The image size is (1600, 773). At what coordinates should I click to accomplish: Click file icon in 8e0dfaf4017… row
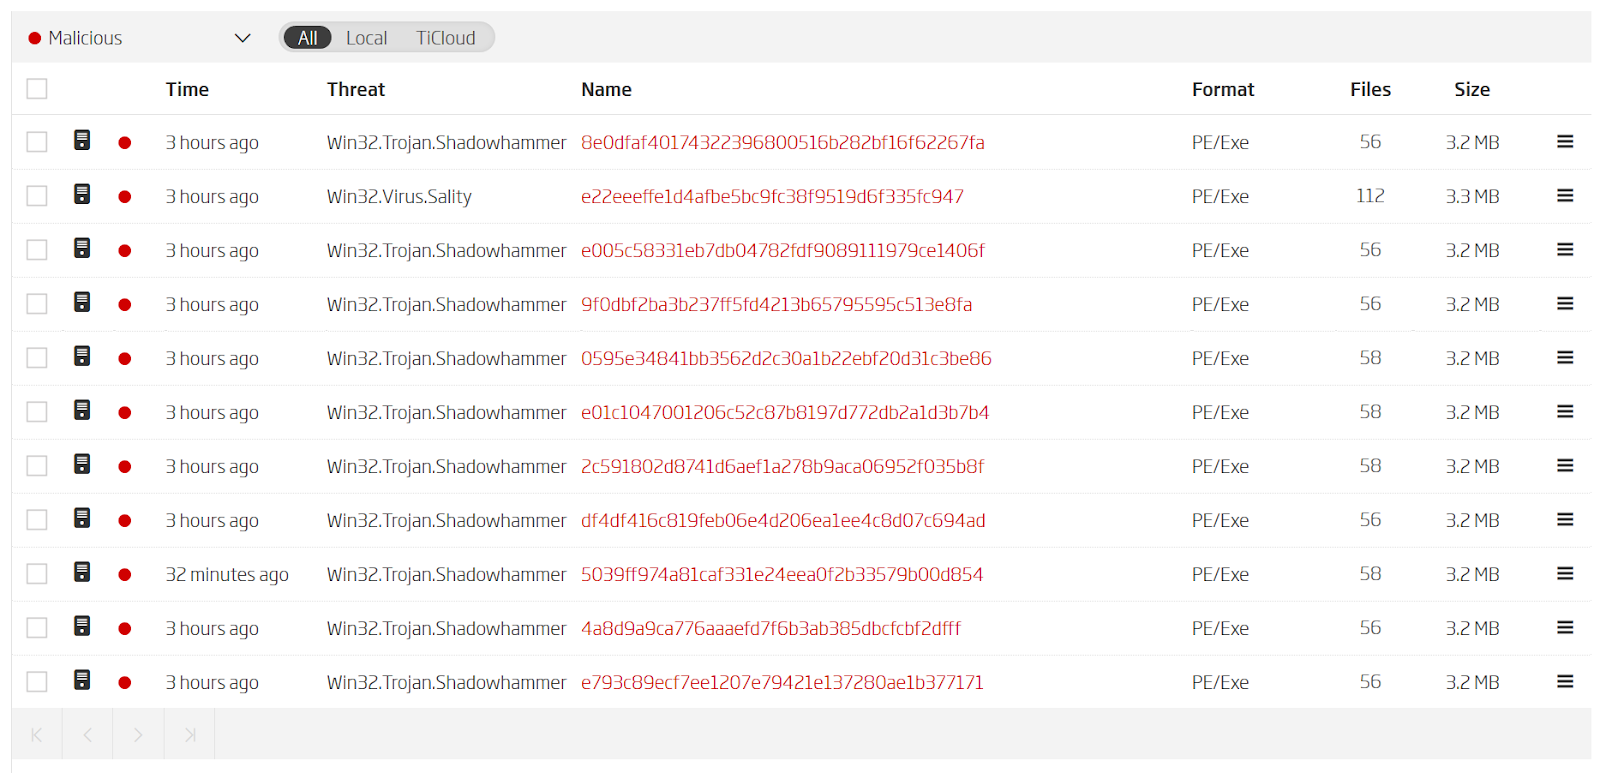pos(82,140)
